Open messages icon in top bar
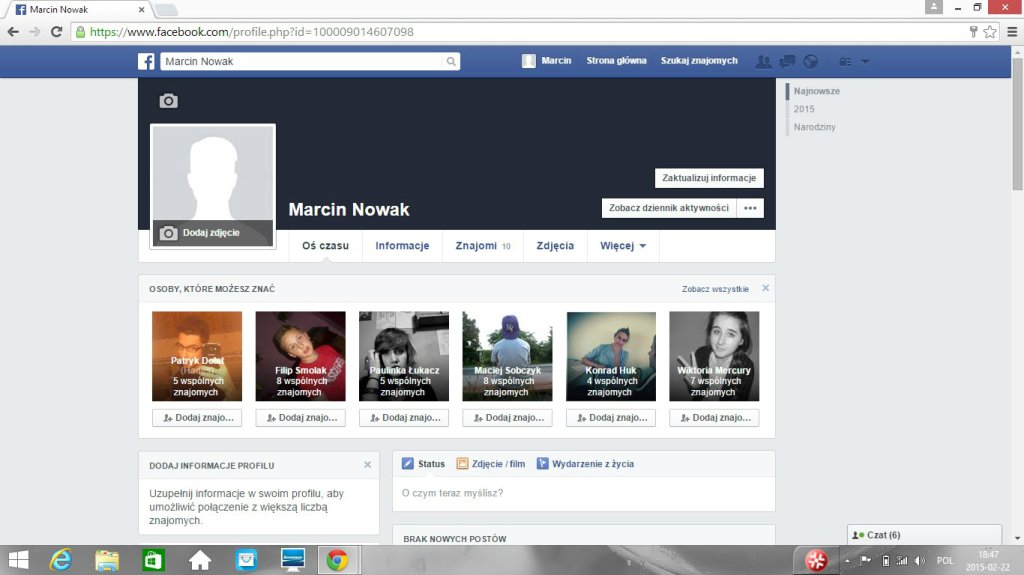Image resolution: width=1024 pixels, height=575 pixels. pyautogui.click(x=787, y=61)
